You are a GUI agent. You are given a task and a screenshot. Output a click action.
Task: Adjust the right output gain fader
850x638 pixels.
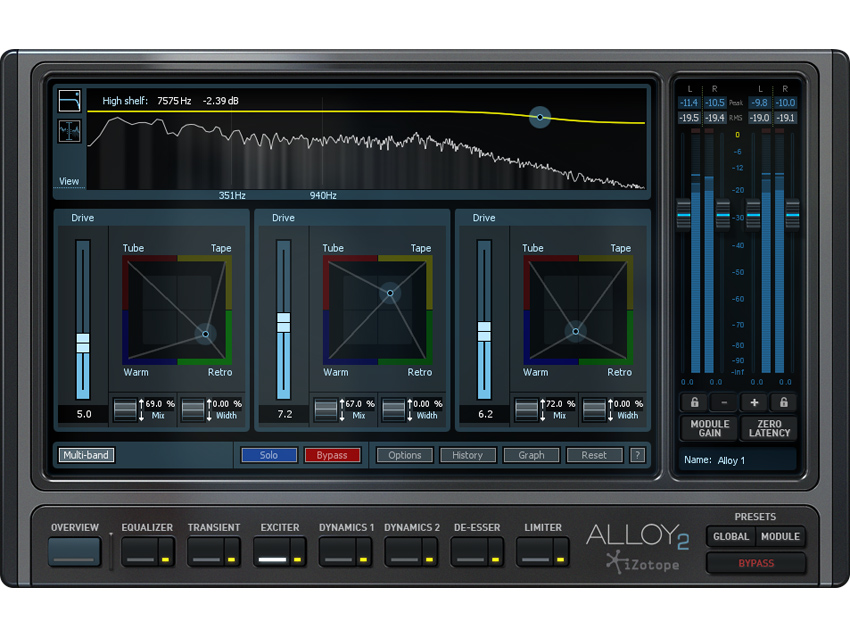point(793,215)
